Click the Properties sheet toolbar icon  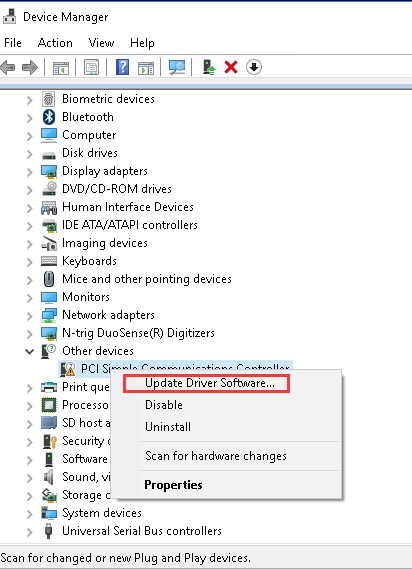(91, 67)
